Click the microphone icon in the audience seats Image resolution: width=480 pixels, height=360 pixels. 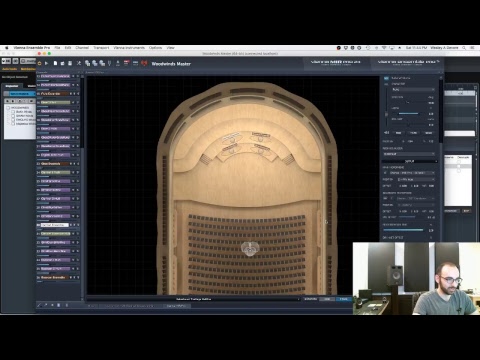click(x=250, y=248)
